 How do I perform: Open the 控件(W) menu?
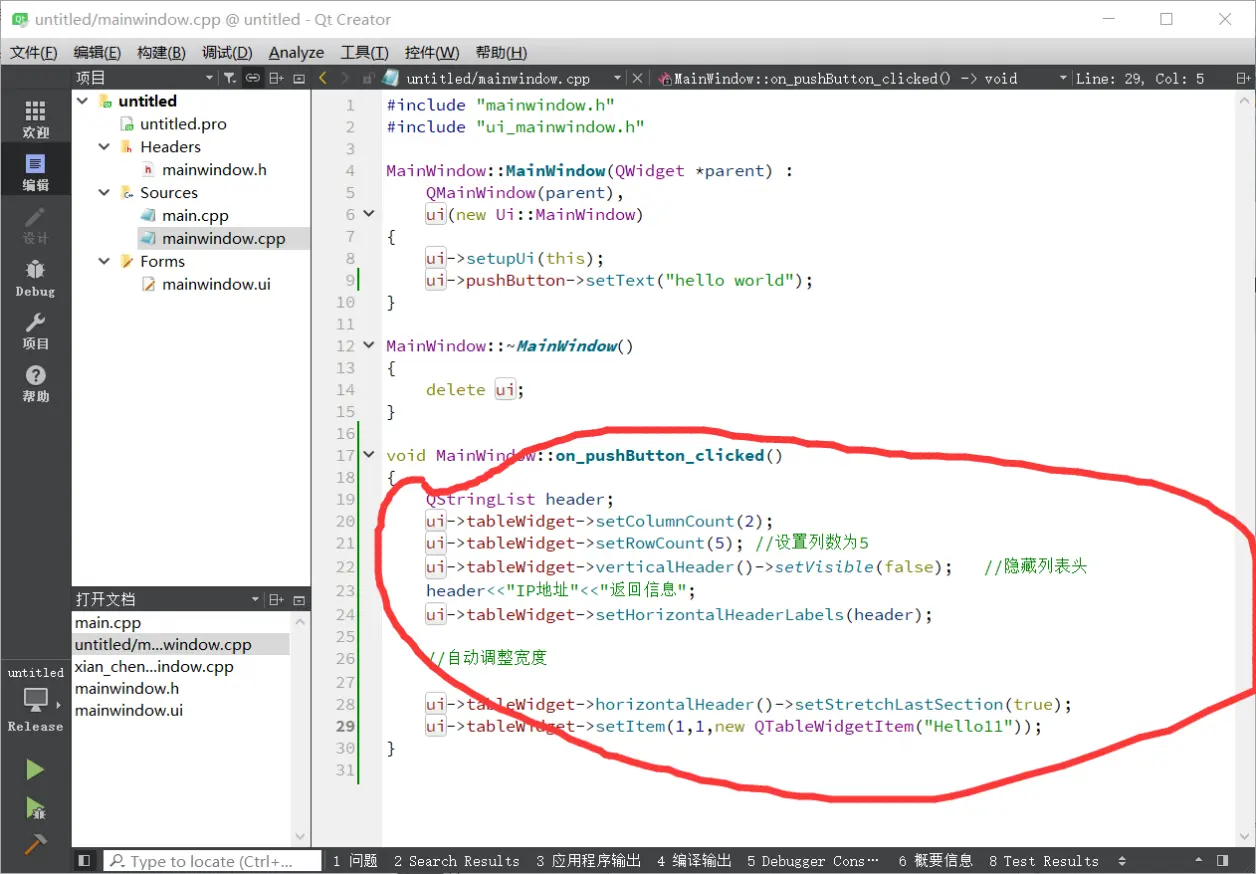click(x=432, y=53)
